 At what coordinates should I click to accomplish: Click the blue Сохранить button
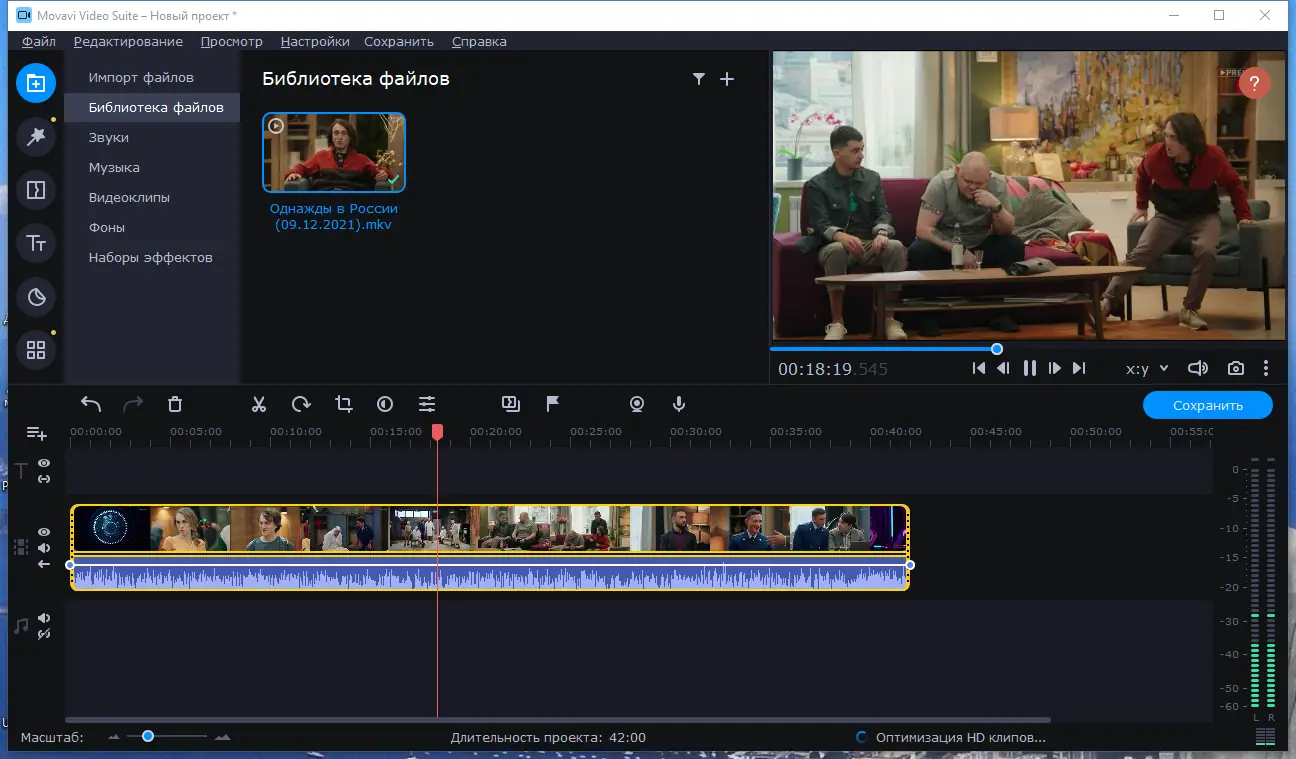coord(1208,405)
